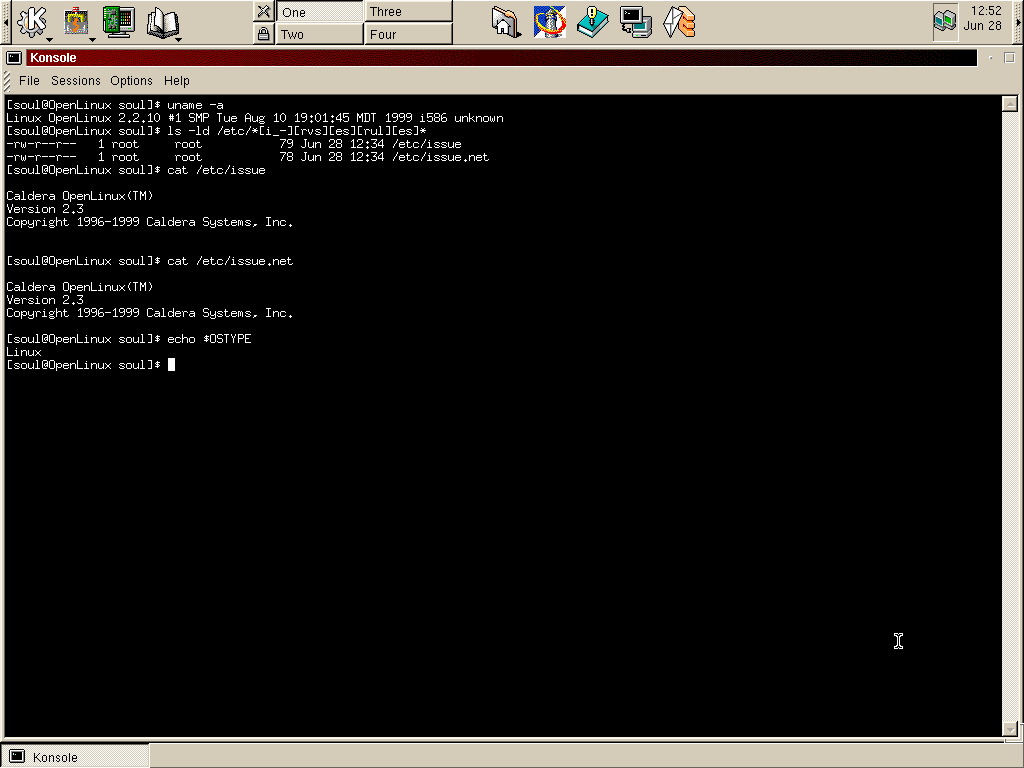Open the File menu in Konsole
Image resolution: width=1024 pixels, height=768 pixels.
pyautogui.click(x=29, y=80)
